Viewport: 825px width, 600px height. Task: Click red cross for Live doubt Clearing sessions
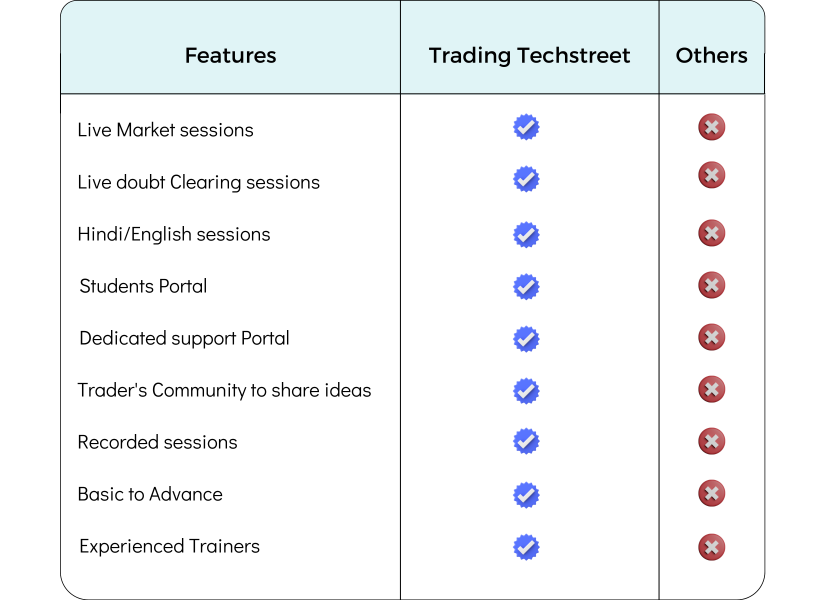tap(711, 175)
